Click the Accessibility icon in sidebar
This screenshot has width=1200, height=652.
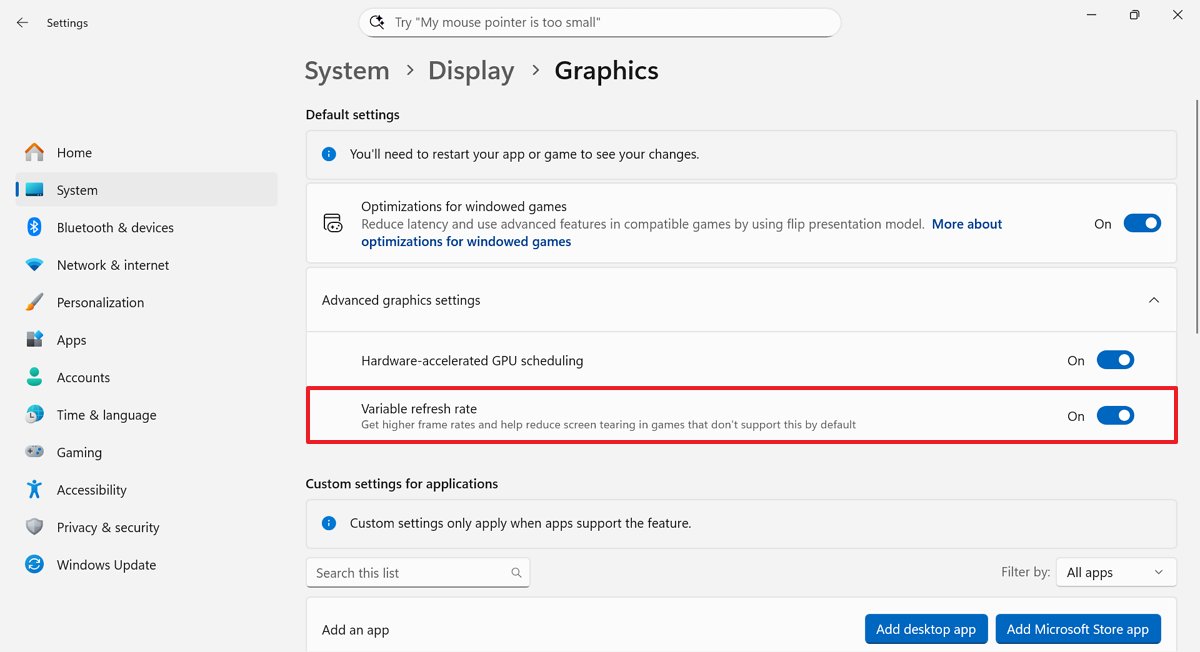(x=33, y=490)
